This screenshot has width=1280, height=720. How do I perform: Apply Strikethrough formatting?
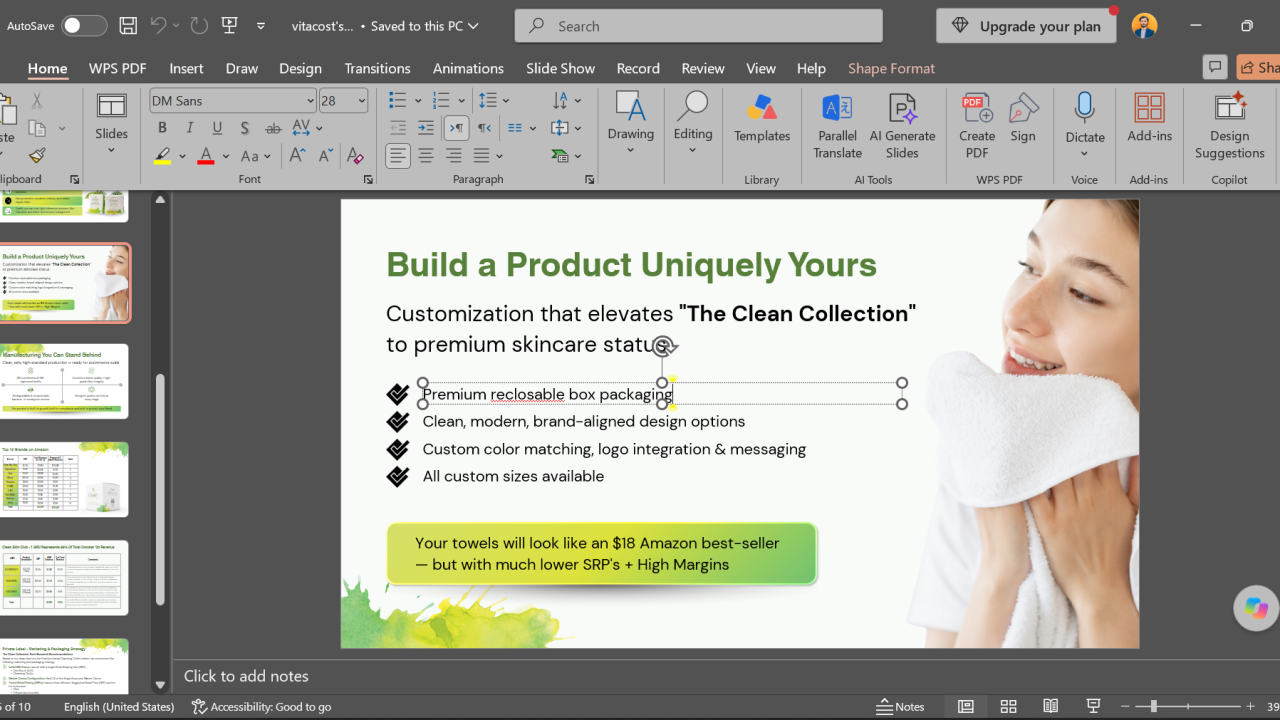pyautogui.click(x=273, y=128)
